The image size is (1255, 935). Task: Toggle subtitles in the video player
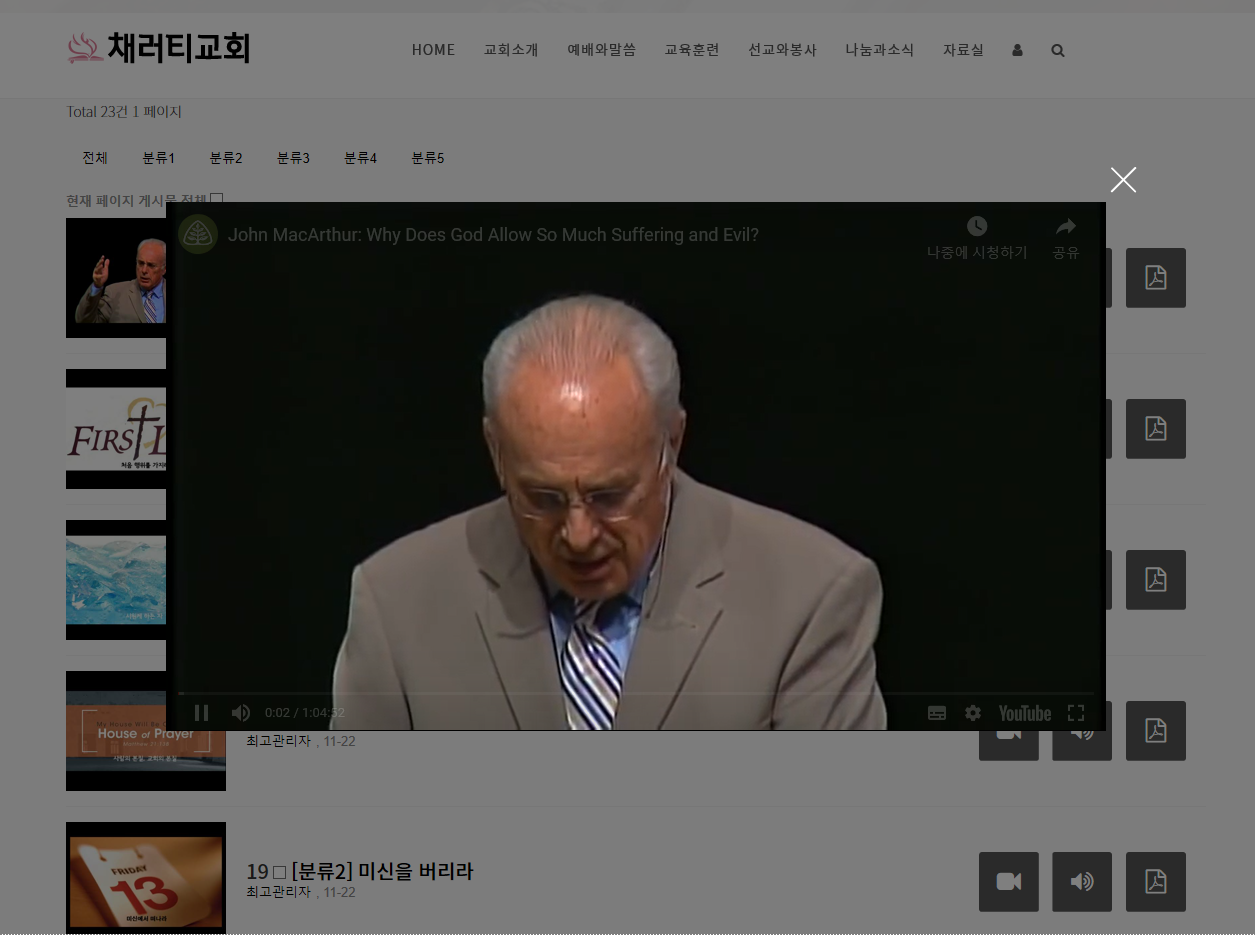(937, 713)
